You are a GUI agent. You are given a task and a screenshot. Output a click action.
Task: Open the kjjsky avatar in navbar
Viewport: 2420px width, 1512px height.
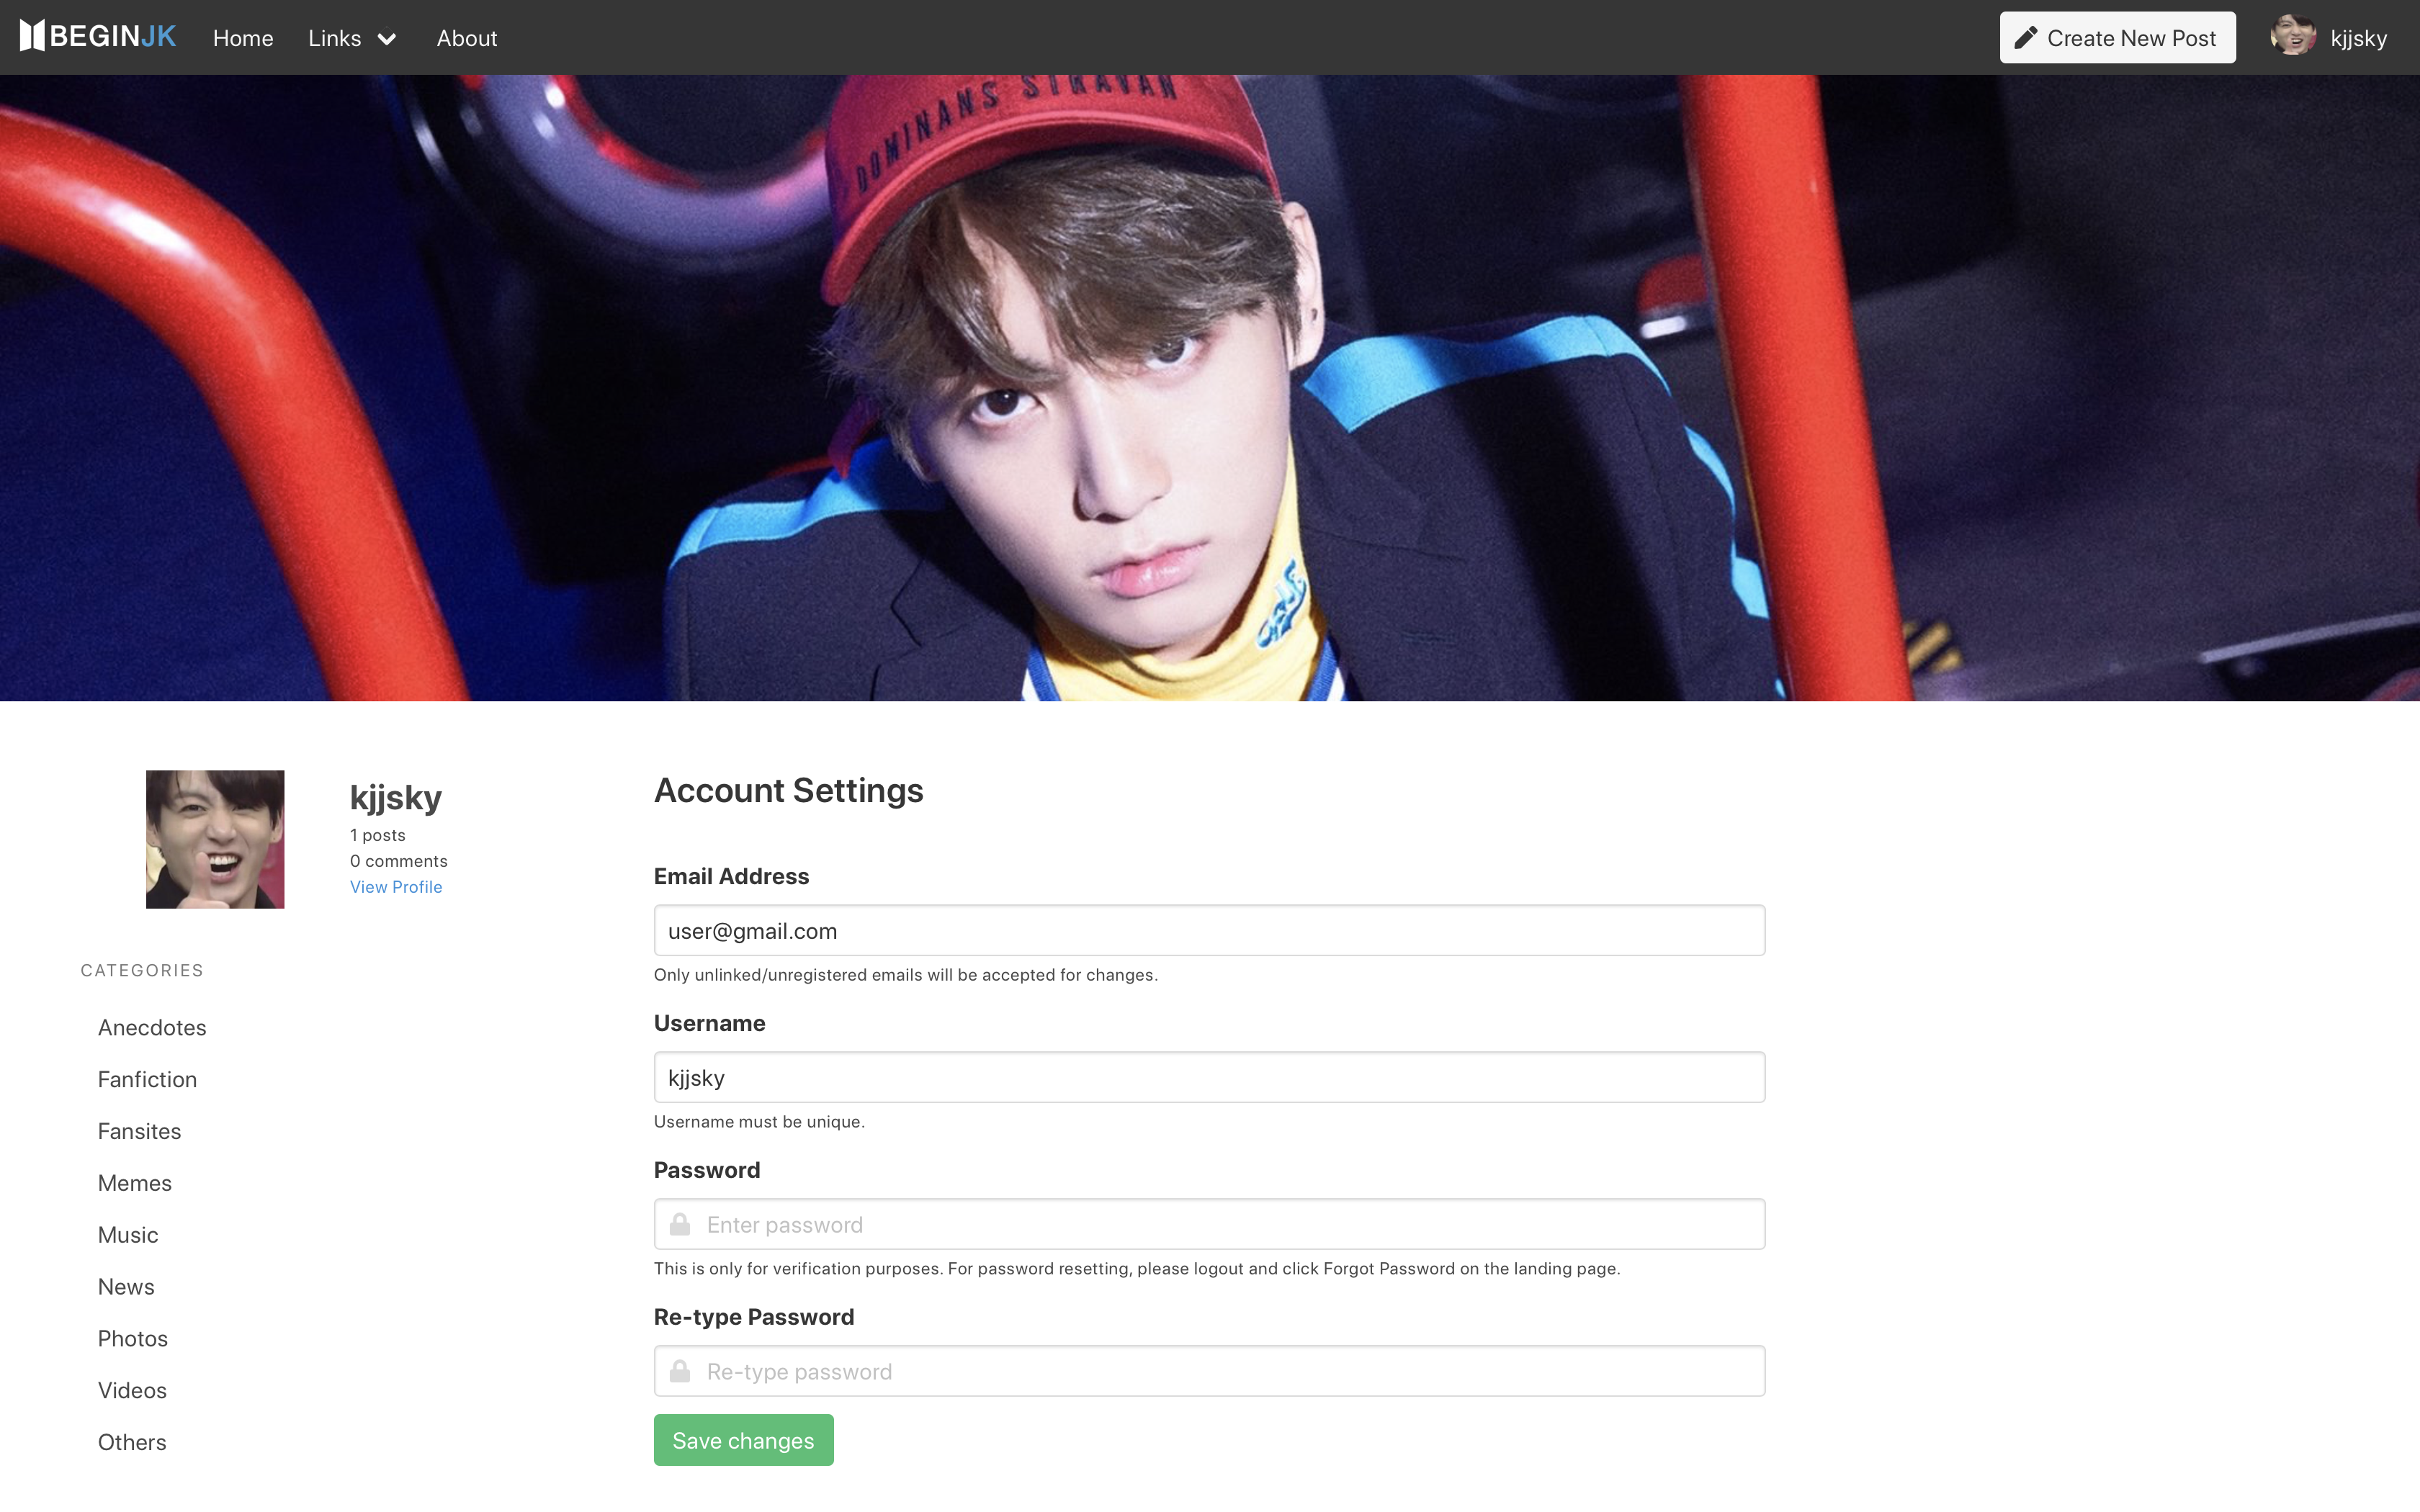pyautogui.click(x=2293, y=38)
